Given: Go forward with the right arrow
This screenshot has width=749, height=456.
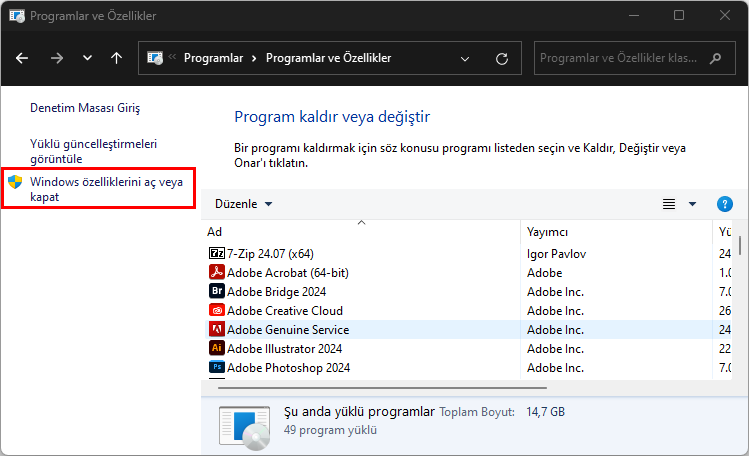Looking at the screenshot, I should point(57,58).
